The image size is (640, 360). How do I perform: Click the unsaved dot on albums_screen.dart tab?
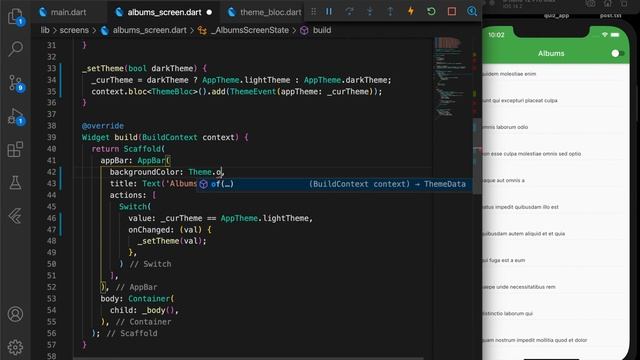click(x=209, y=12)
